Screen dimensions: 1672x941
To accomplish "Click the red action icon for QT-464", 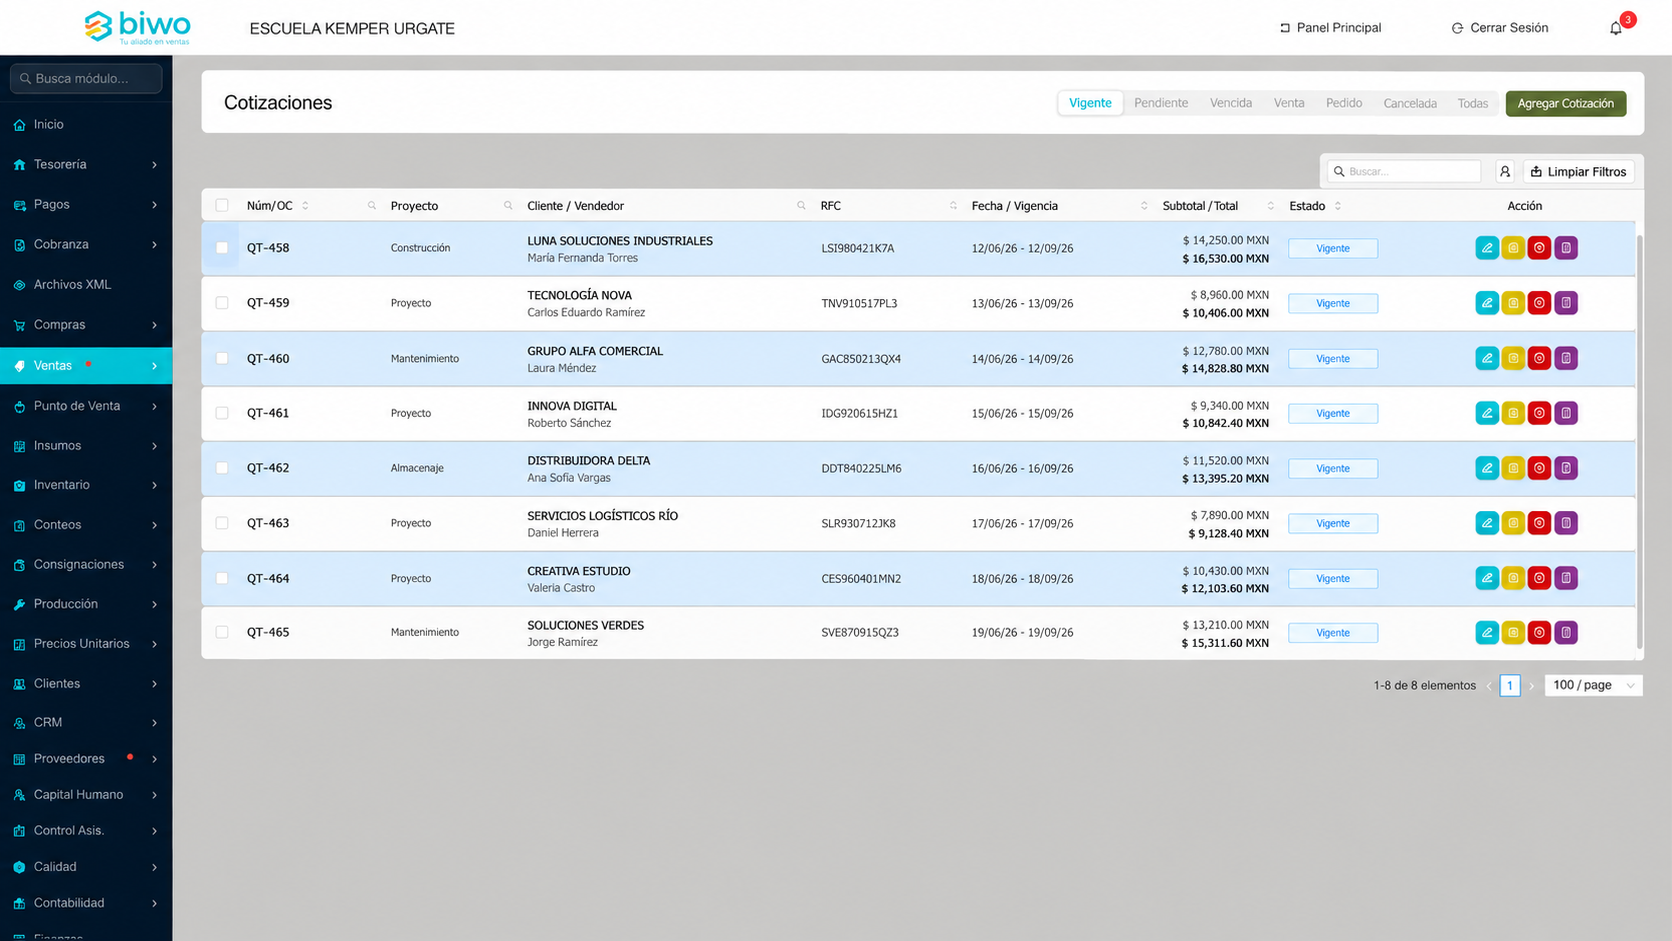I will 1539,578.
